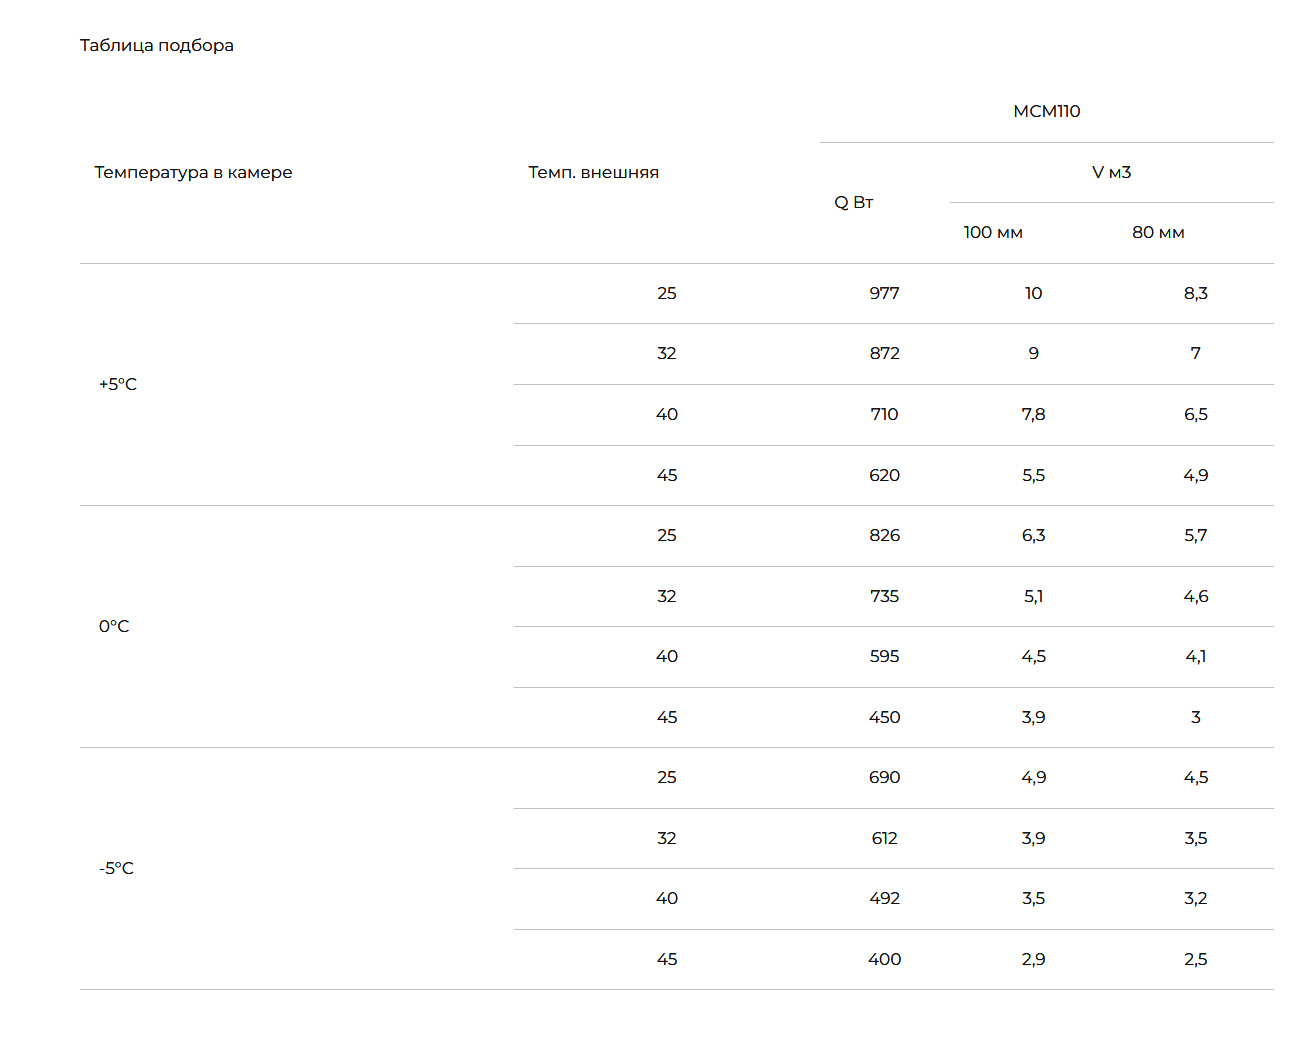
Task: Click the "Таблица подбора" heading
Action: coord(157,45)
